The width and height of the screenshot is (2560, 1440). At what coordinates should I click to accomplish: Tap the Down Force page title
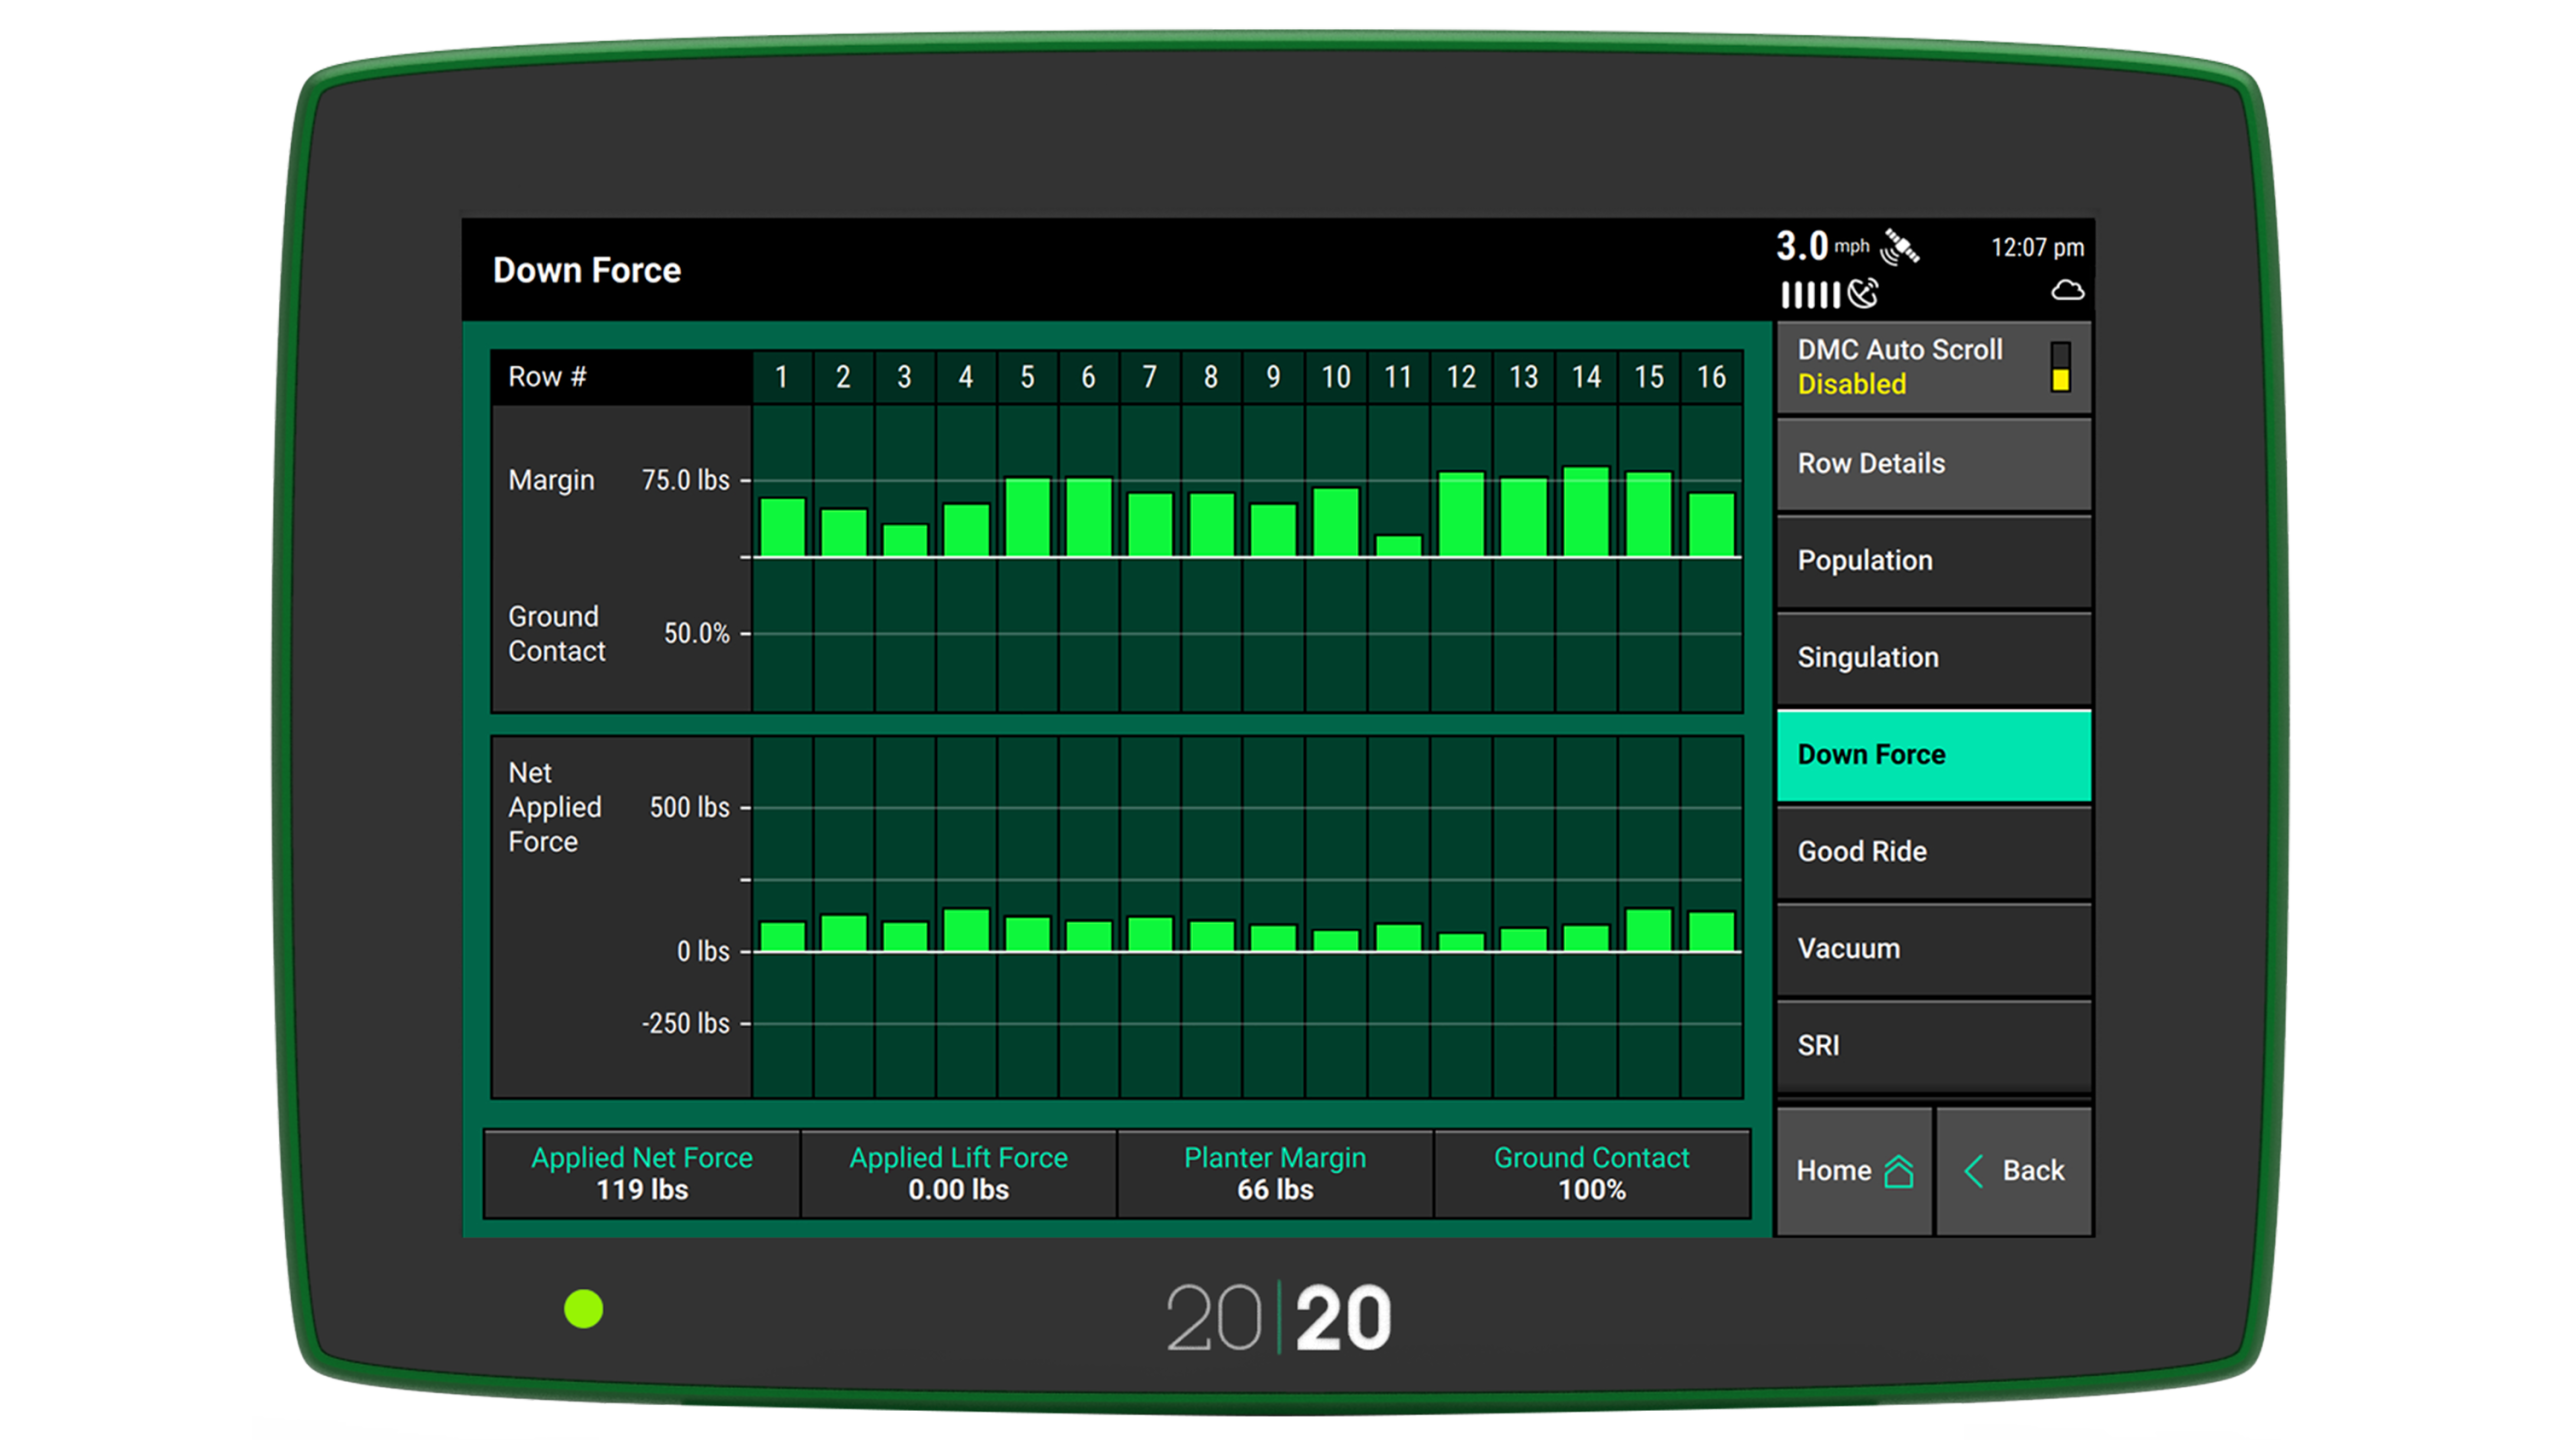(587, 271)
